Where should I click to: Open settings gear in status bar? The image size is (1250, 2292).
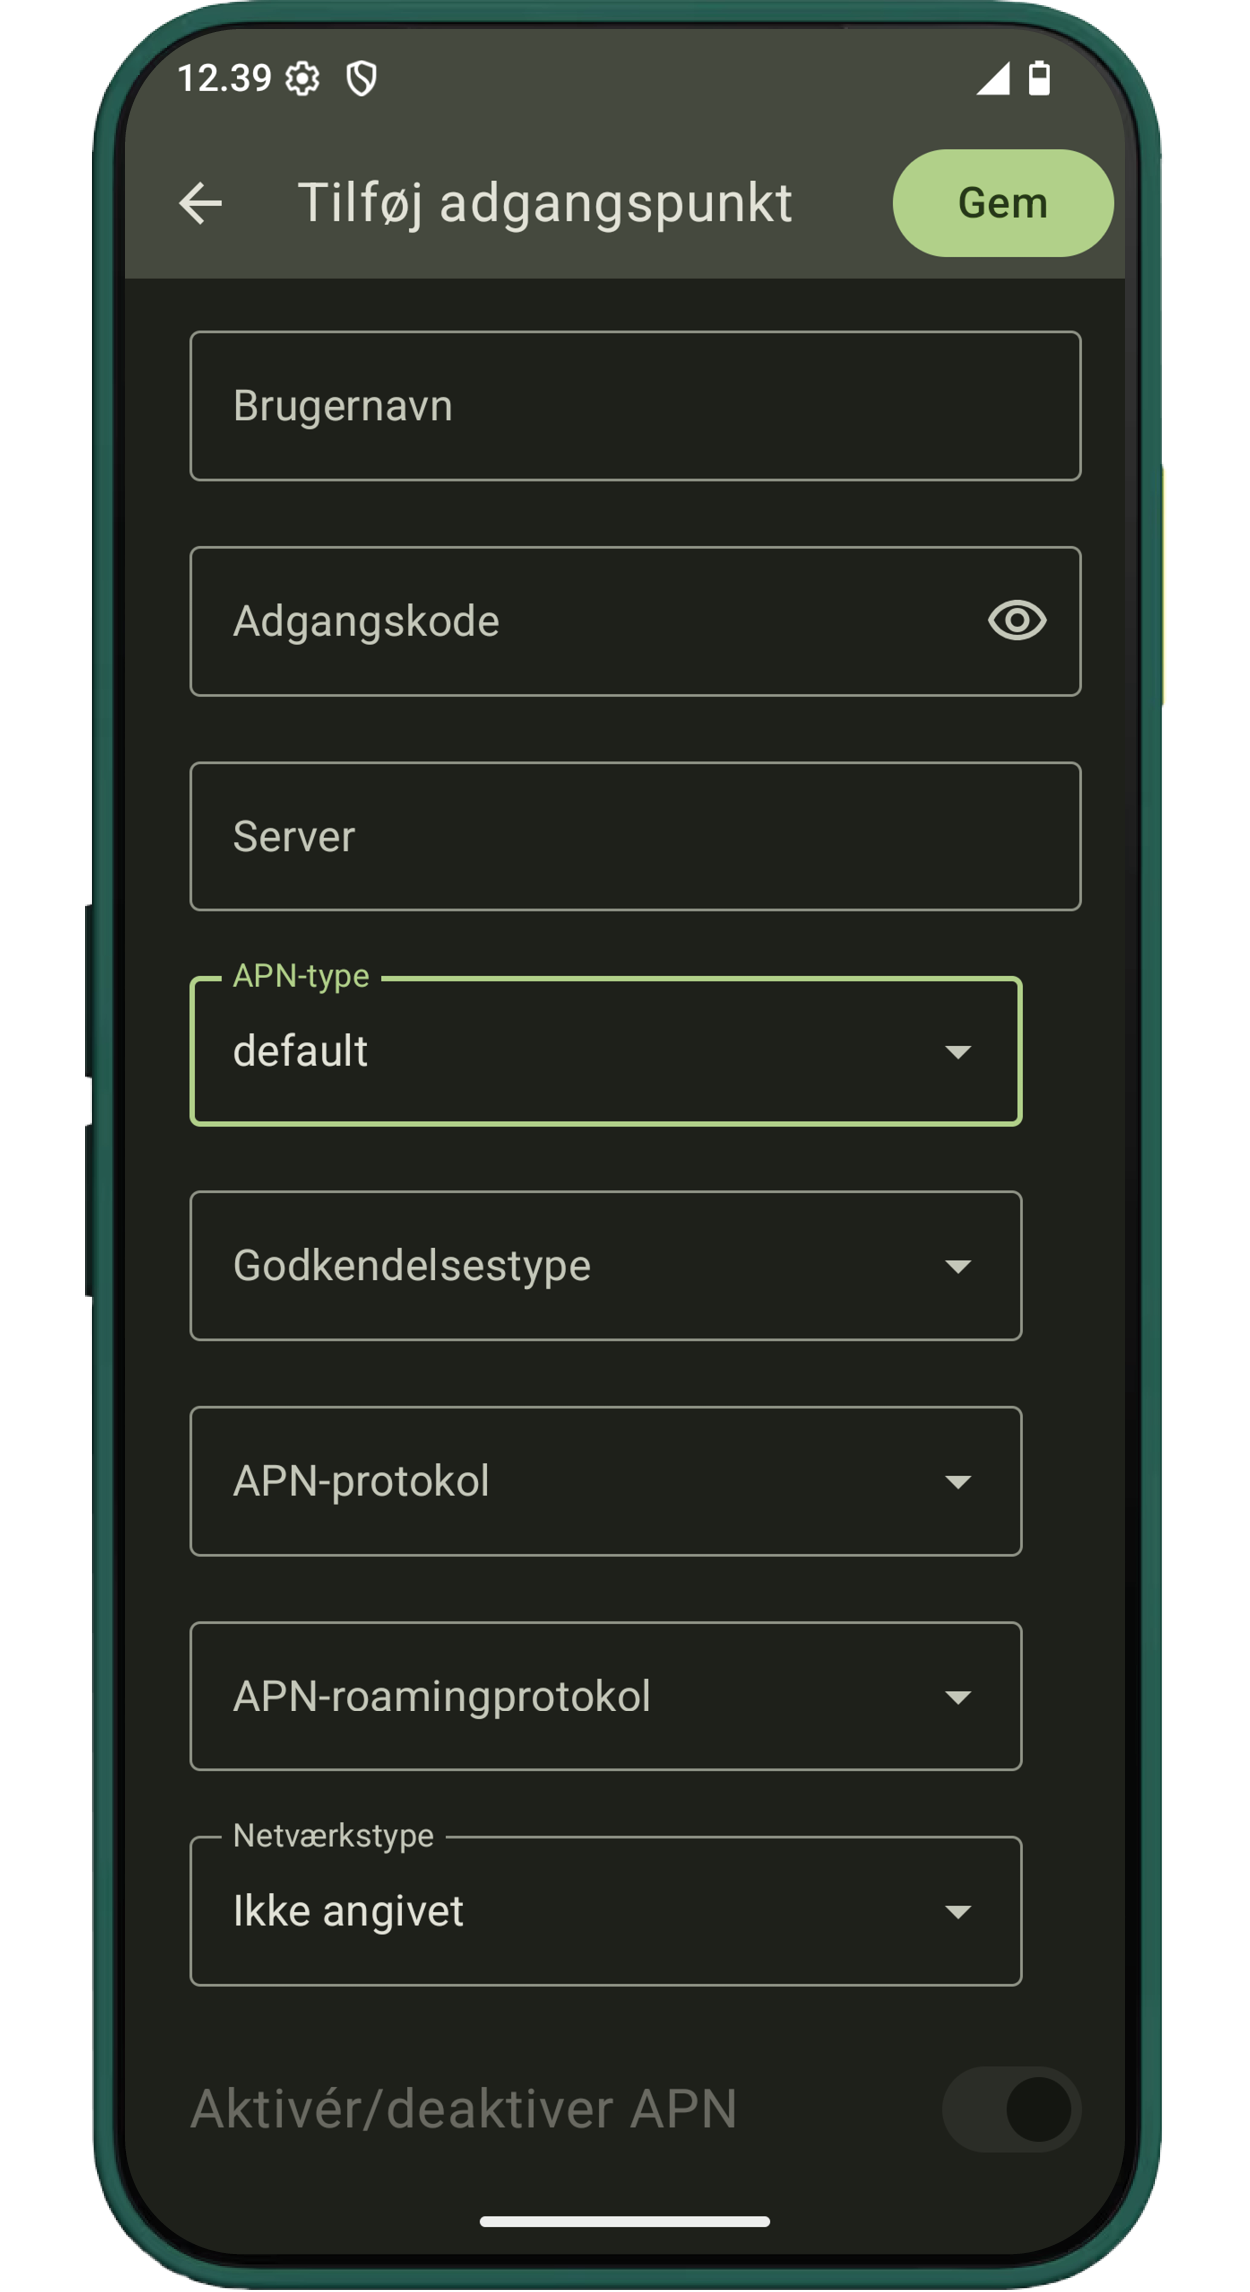coord(302,78)
